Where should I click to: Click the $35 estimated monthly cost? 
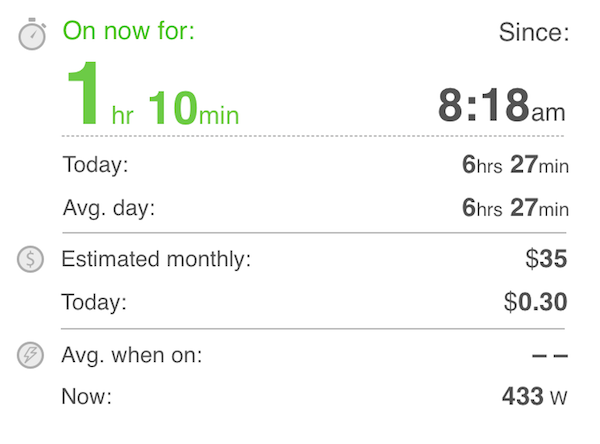pos(546,260)
